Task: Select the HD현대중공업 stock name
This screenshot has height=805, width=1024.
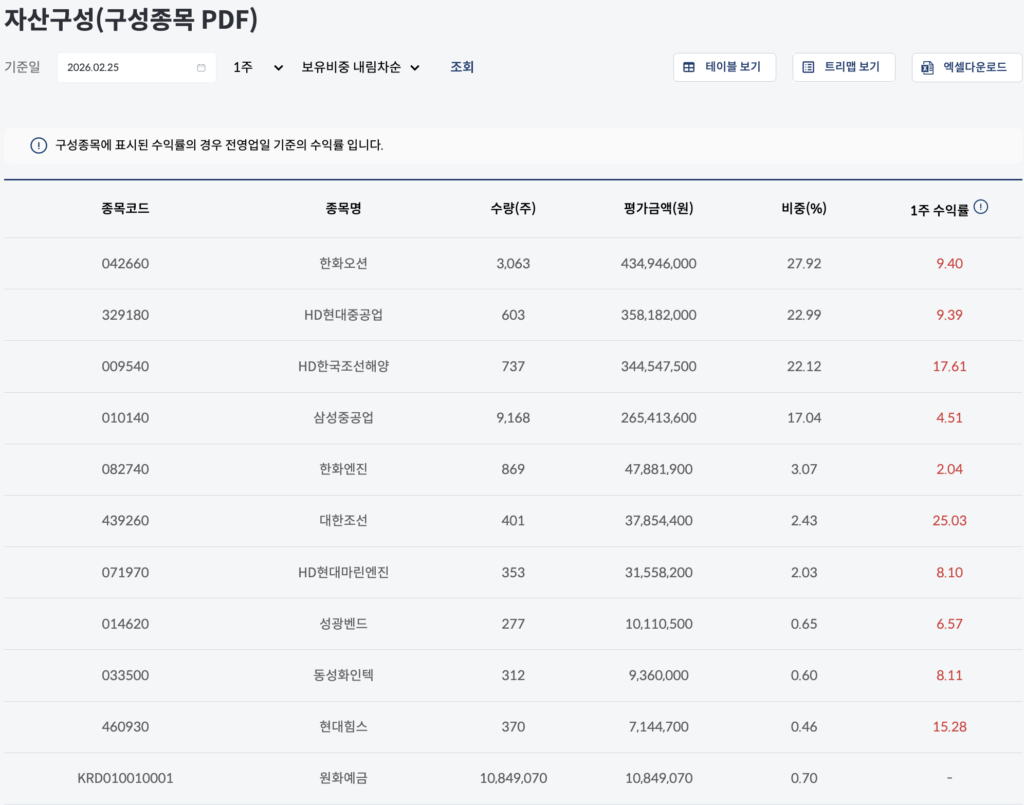Action: point(343,315)
